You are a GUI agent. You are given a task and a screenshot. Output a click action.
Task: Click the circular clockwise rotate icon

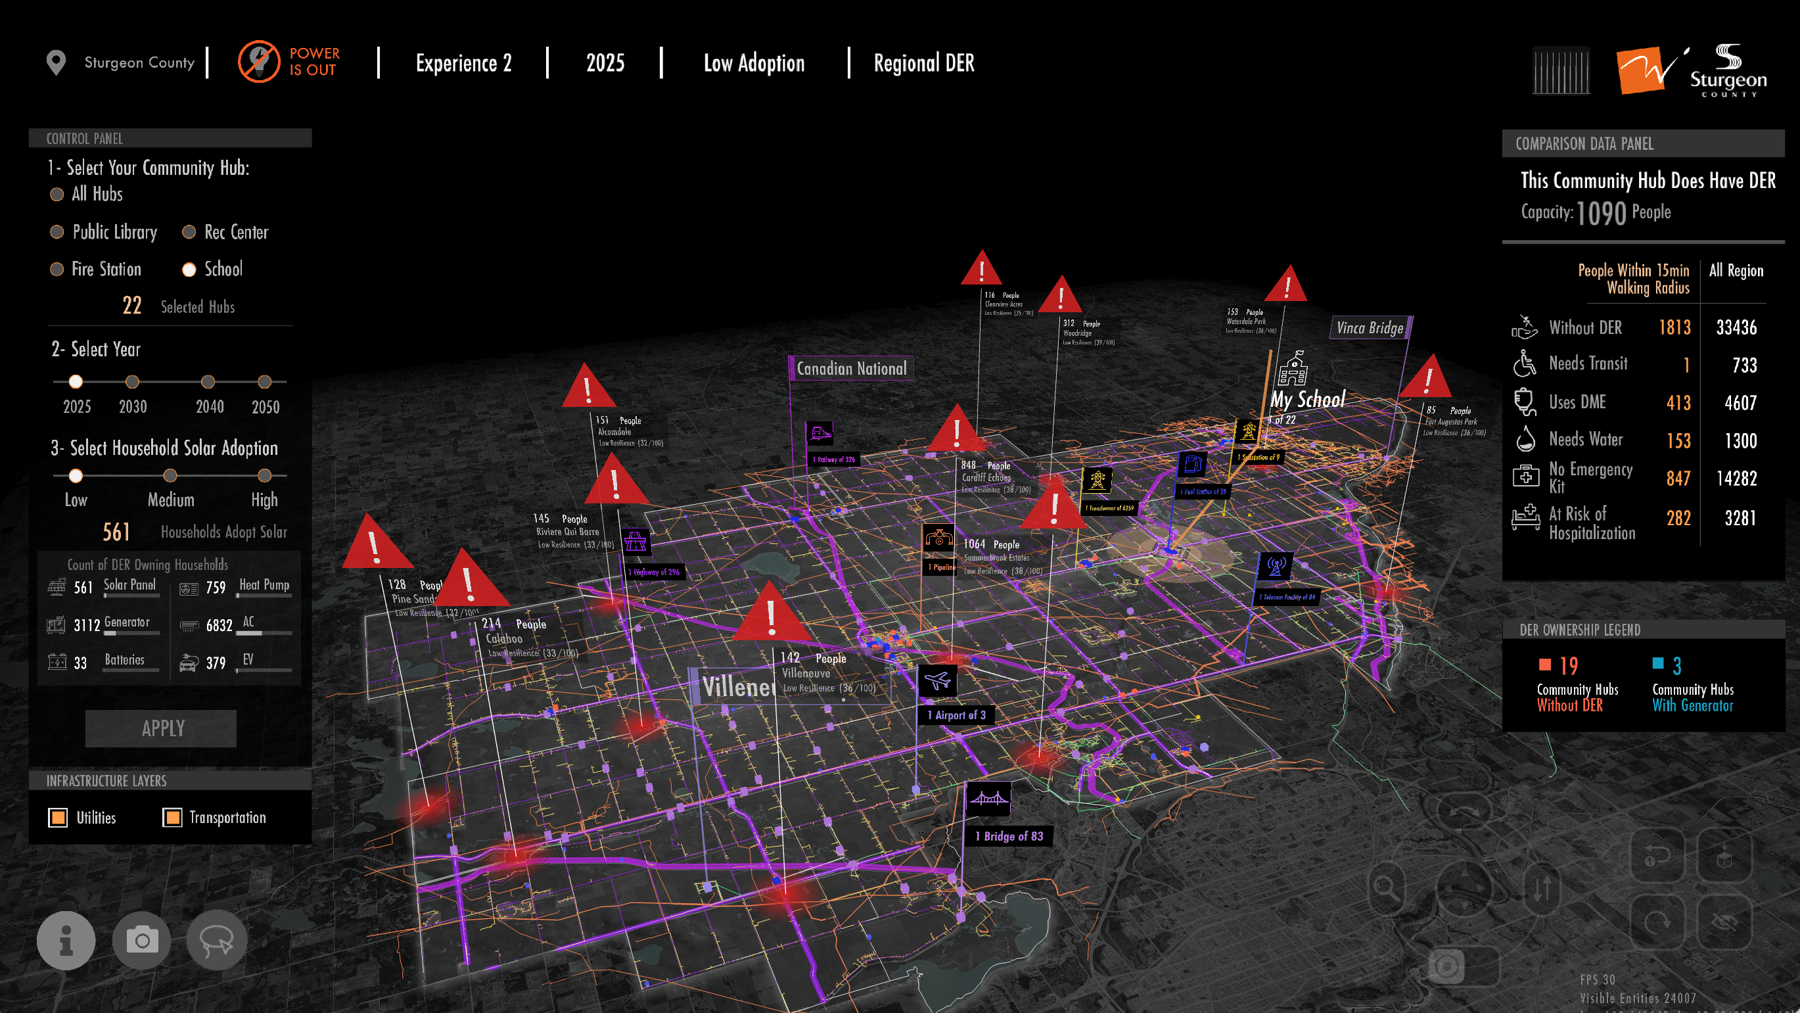[x=1657, y=921]
